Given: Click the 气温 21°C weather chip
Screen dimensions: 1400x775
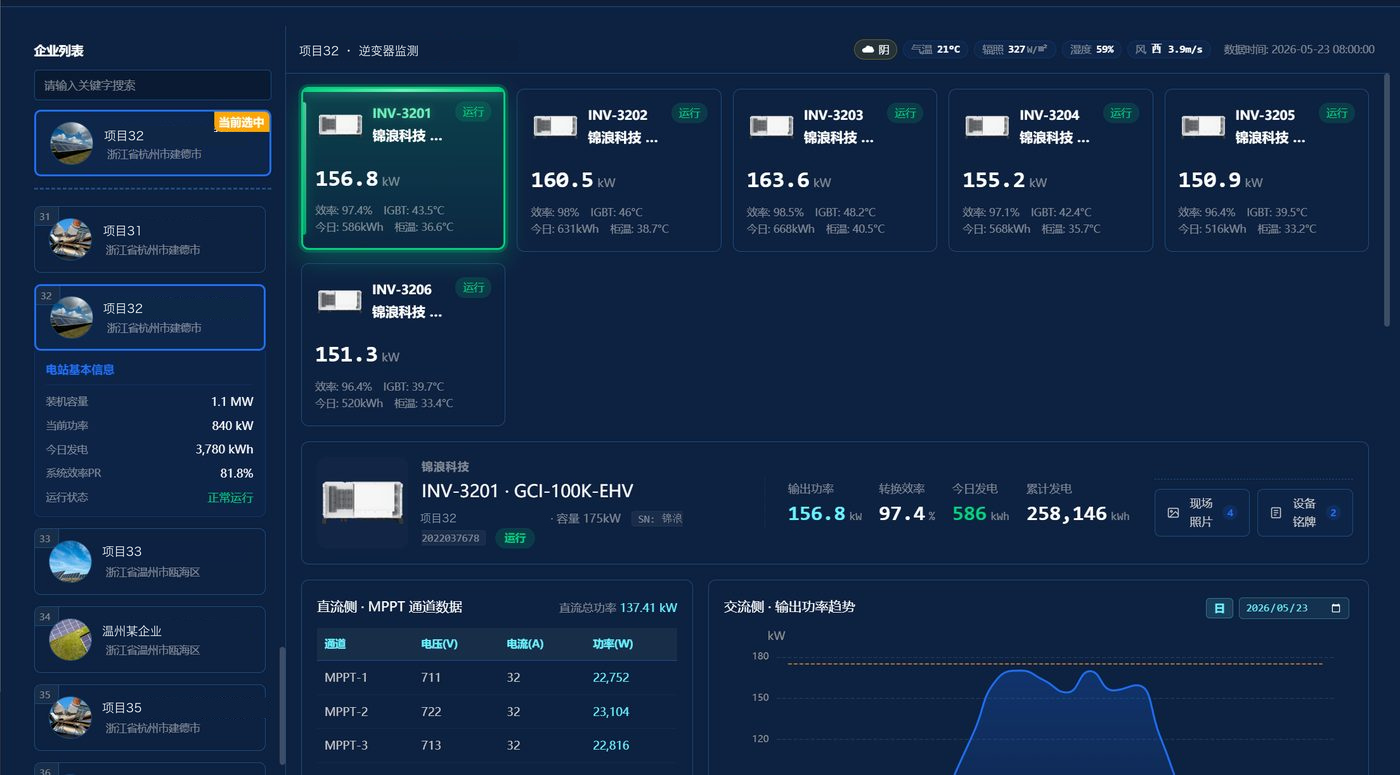Looking at the screenshot, I should click(935, 49).
